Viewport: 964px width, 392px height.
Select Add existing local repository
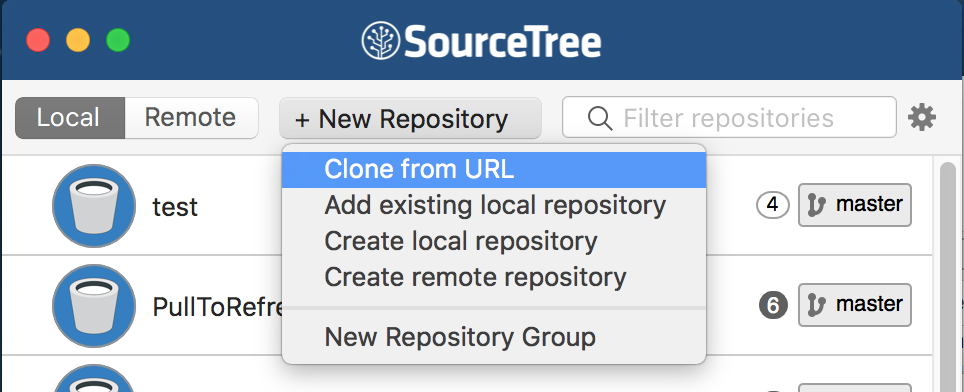pyautogui.click(x=494, y=205)
